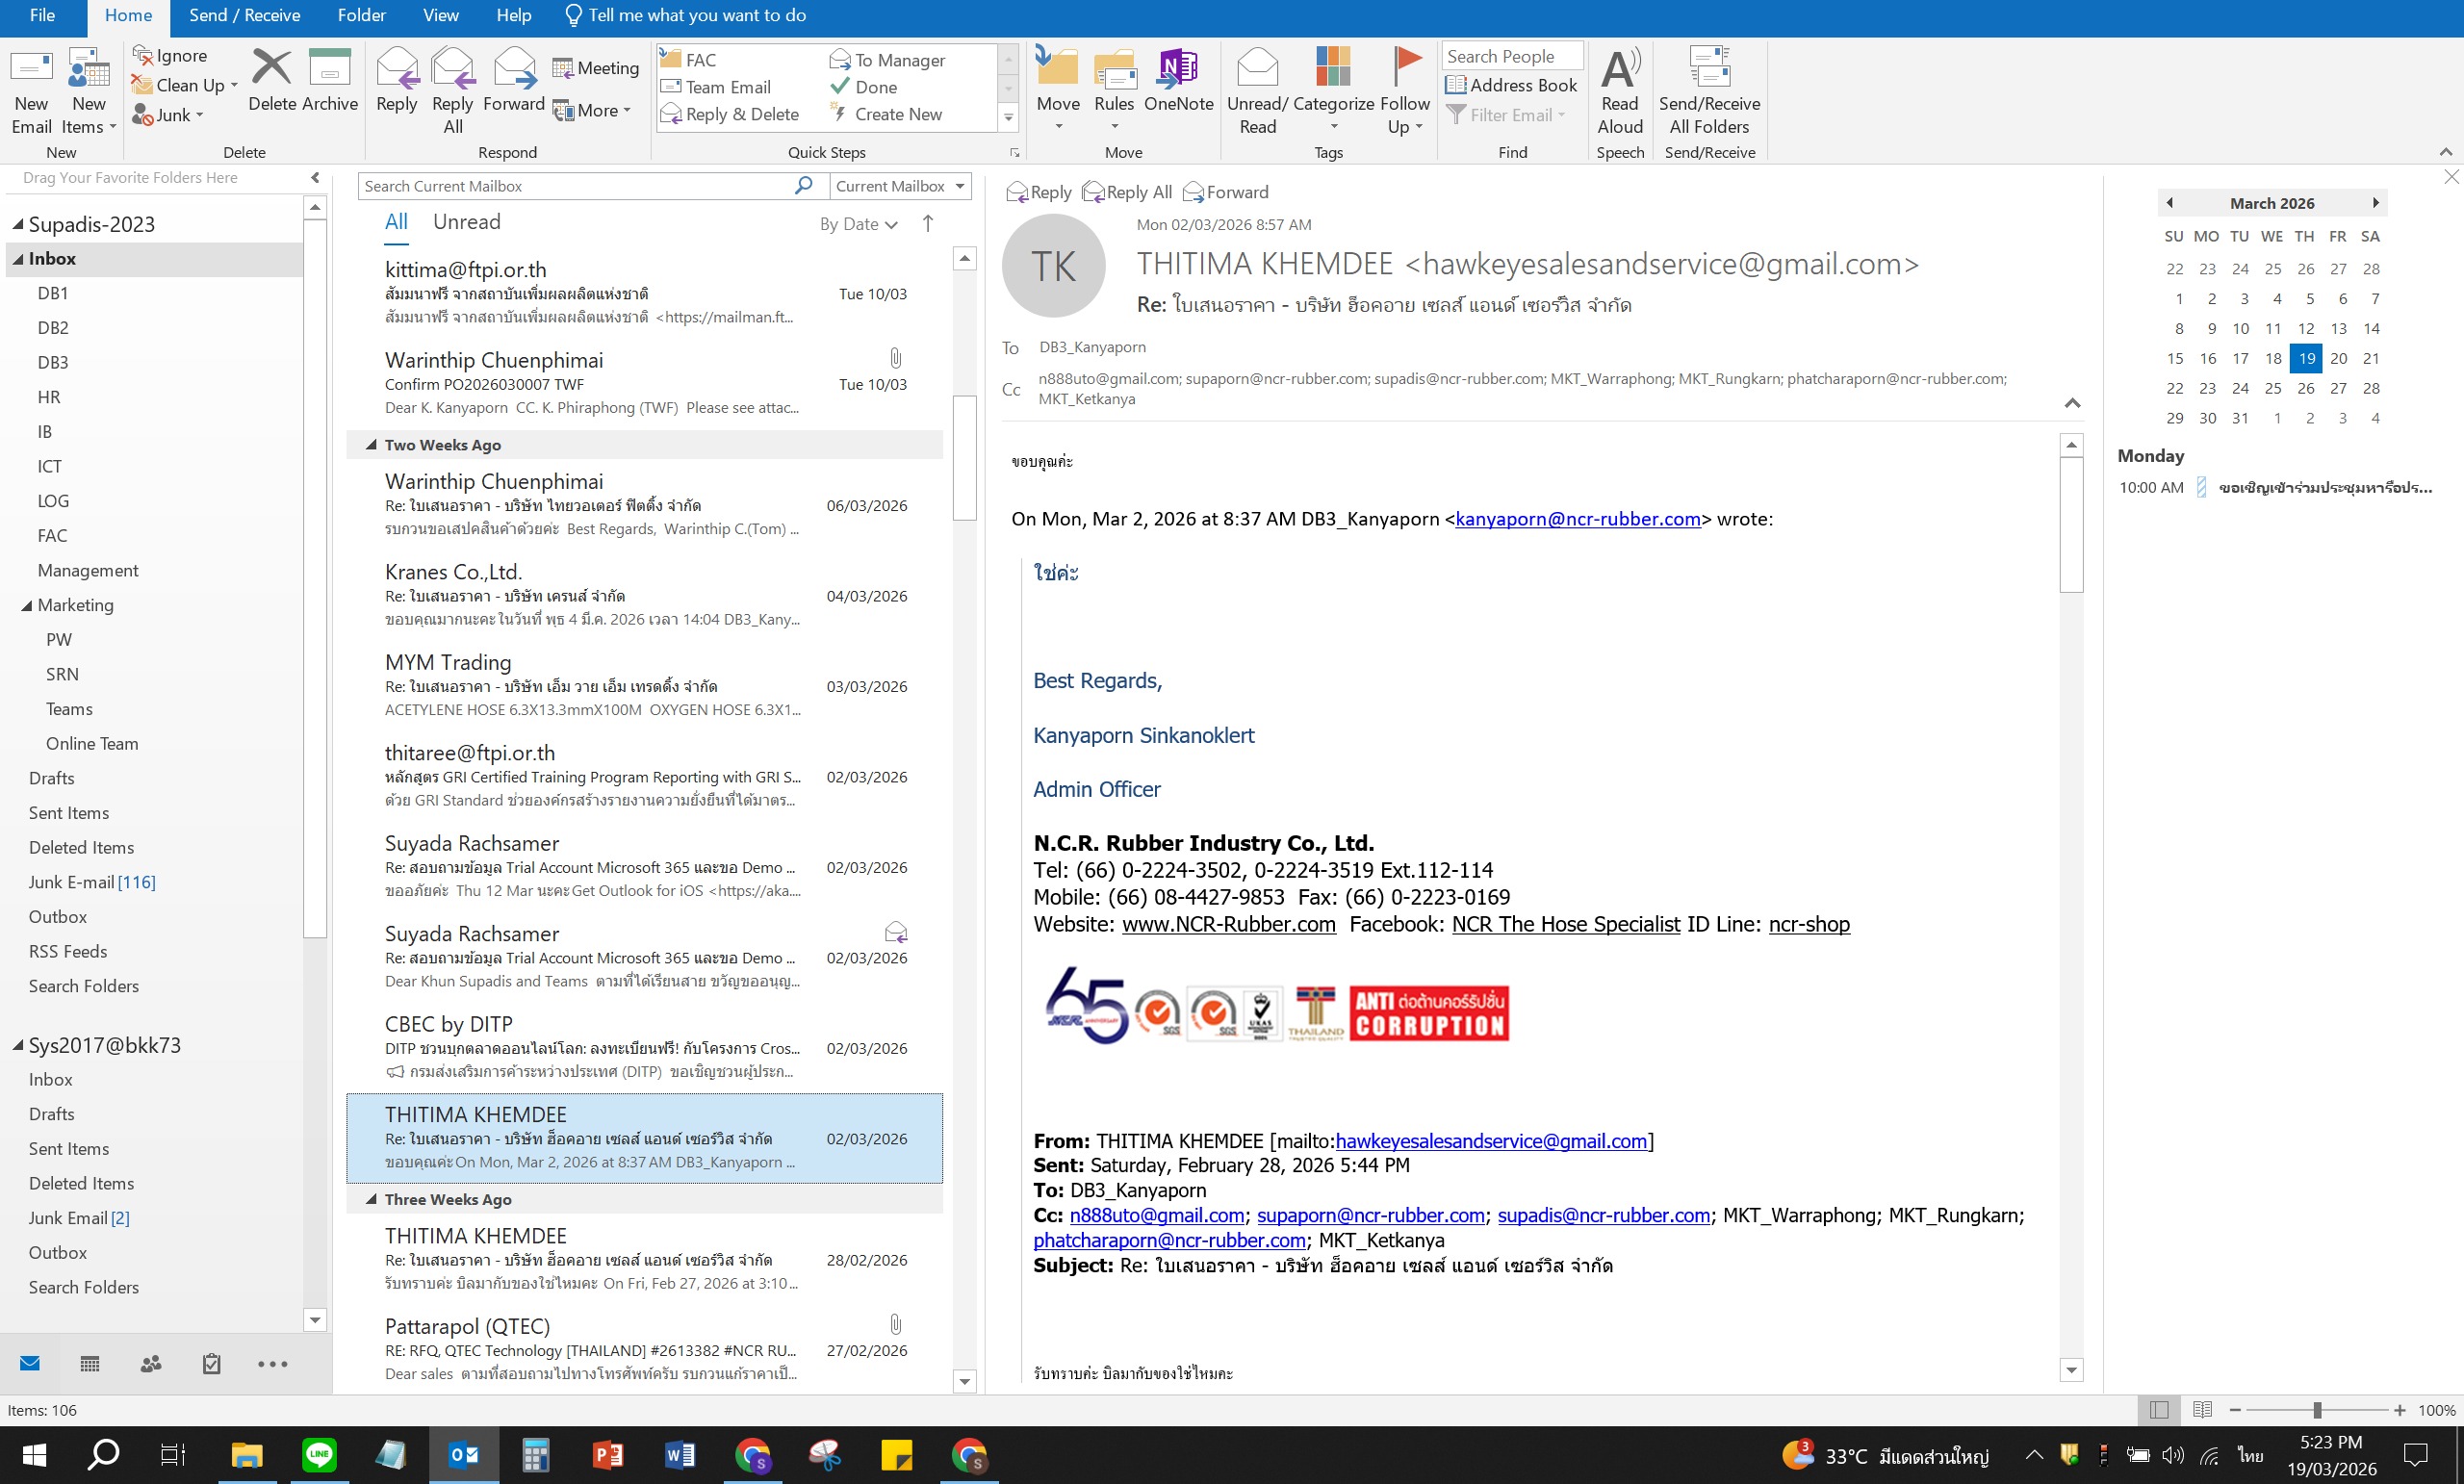Click Send/Receive All Folders icon
This screenshot has width=2464, height=1484.
click(x=1709, y=68)
